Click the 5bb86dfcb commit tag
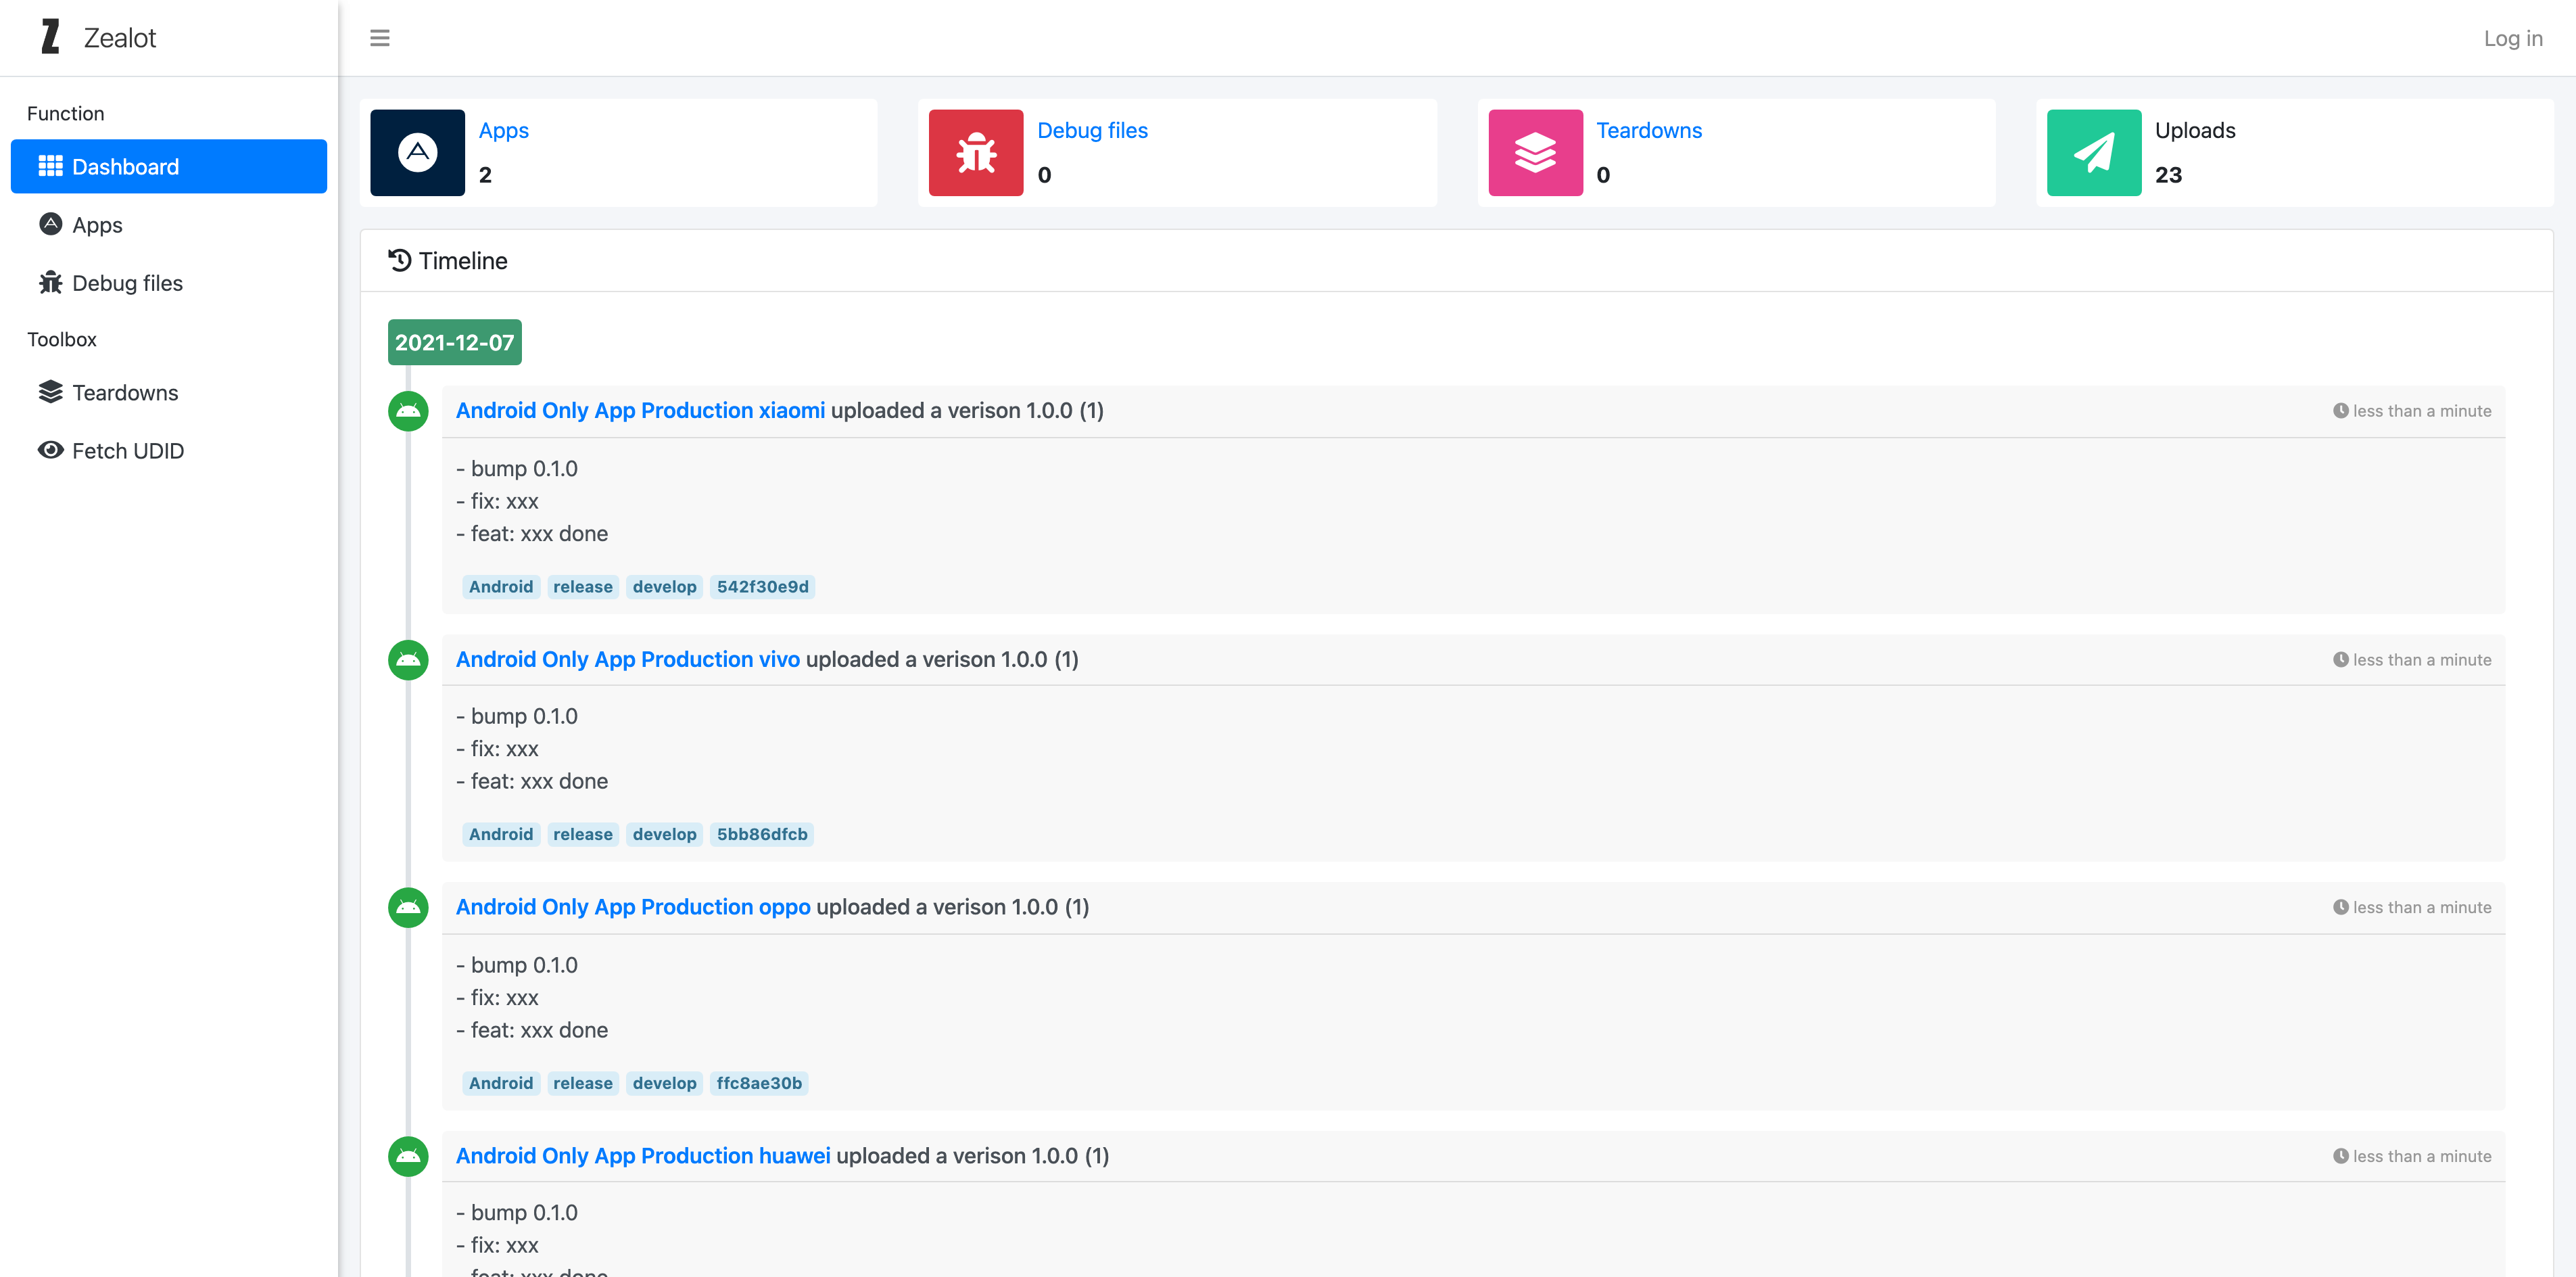This screenshot has height=1277, width=2576. (x=761, y=835)
